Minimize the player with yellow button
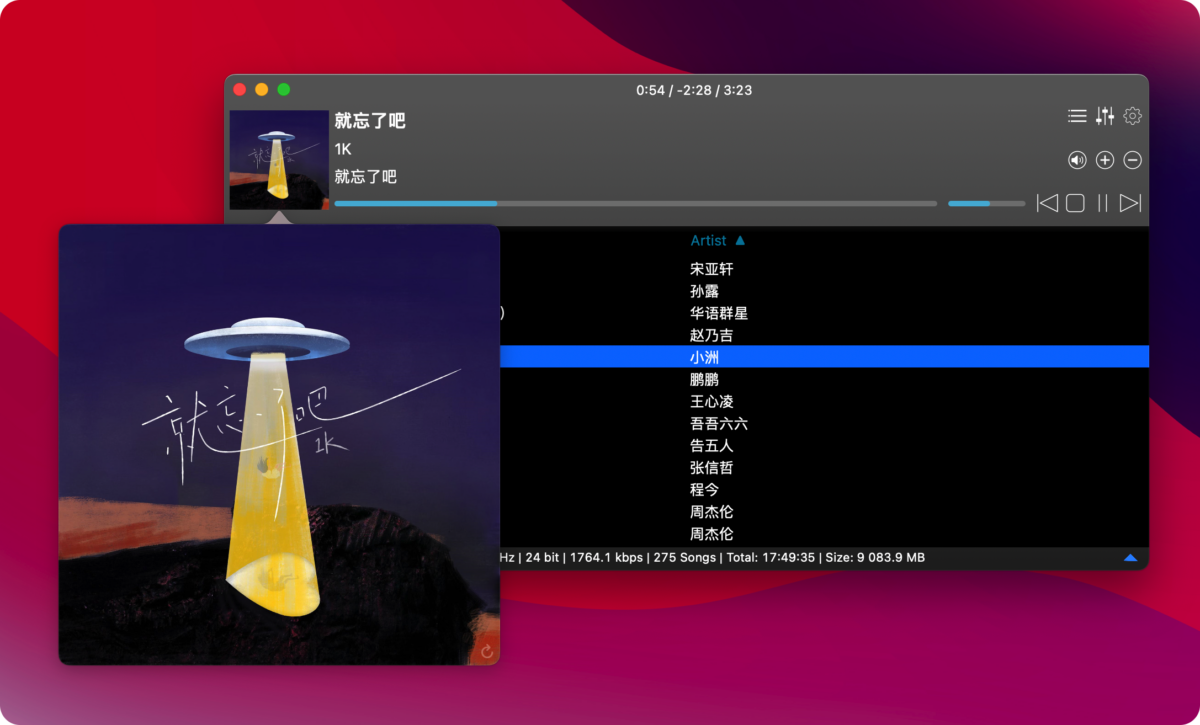This screenshot has height=725, width=1200. click(262, 90)
